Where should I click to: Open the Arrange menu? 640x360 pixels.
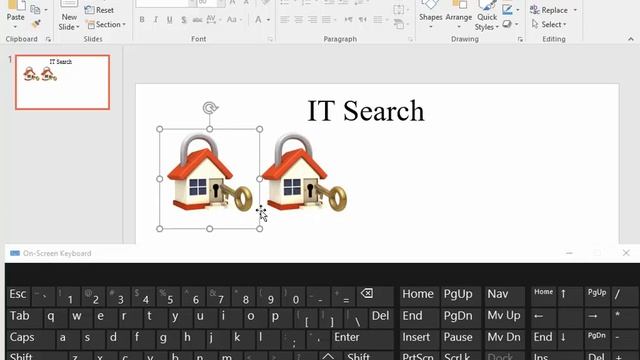459,15
